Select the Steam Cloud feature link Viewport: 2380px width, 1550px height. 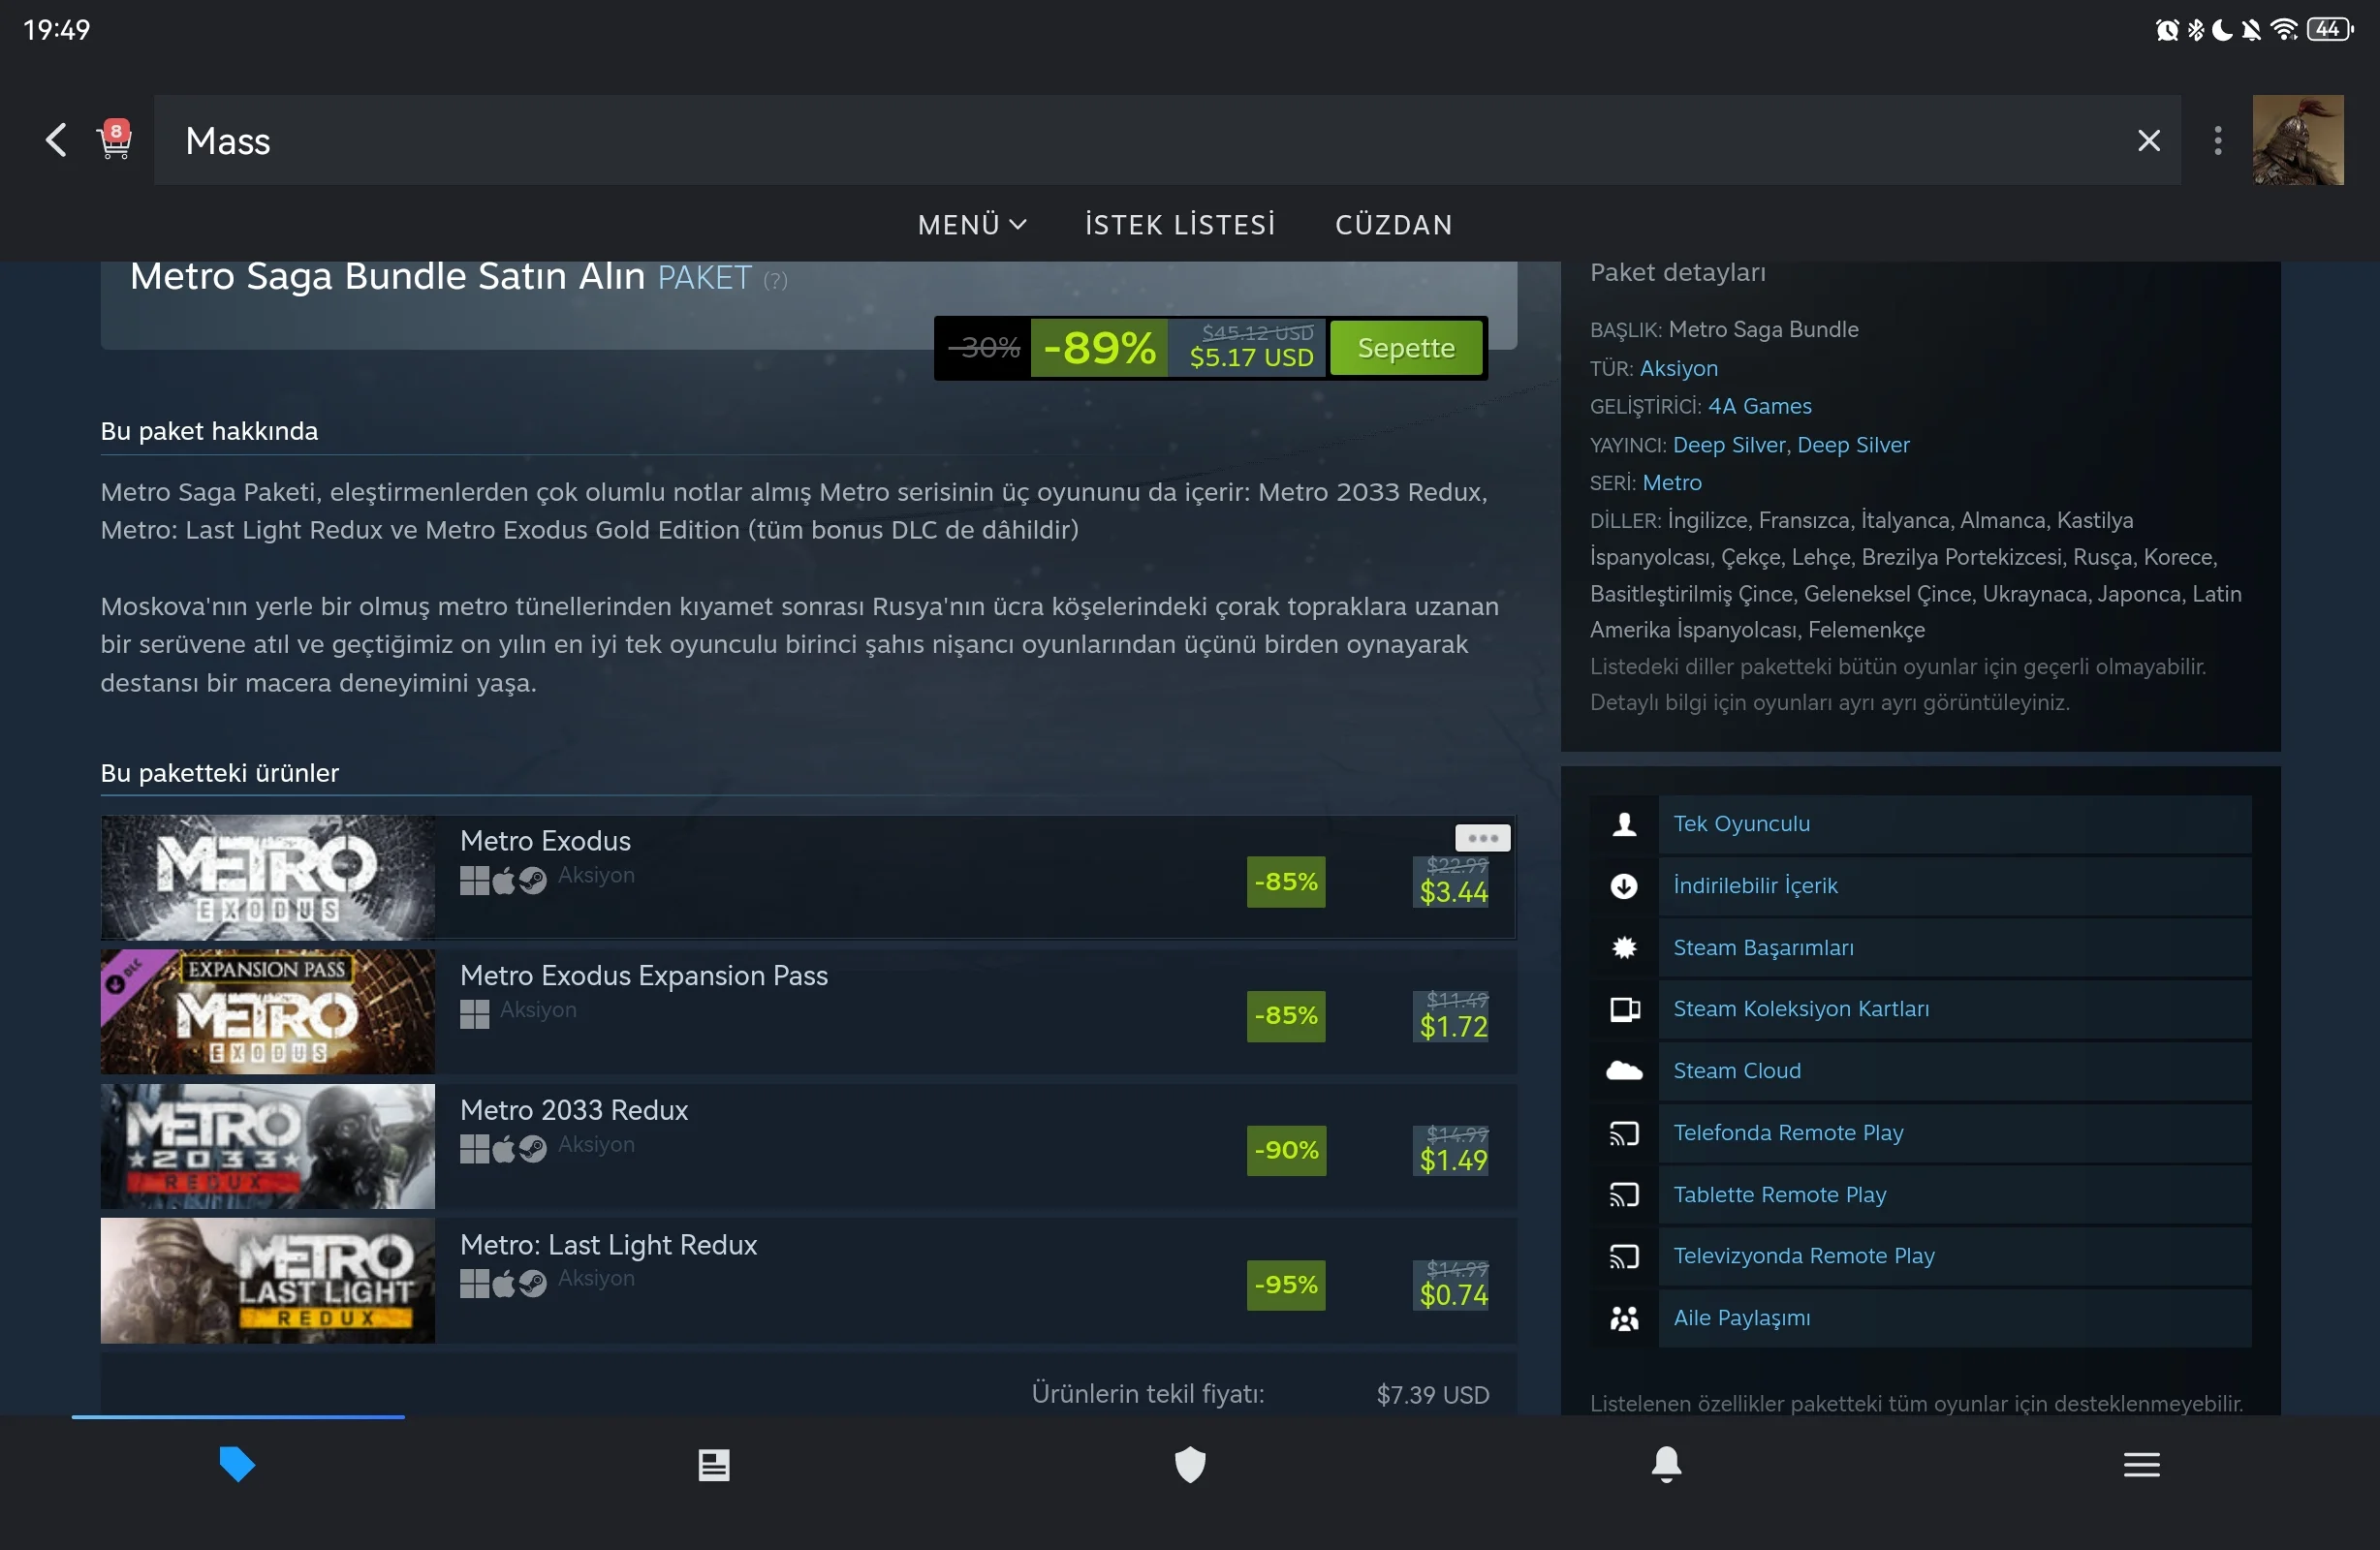[1737, 1071]
